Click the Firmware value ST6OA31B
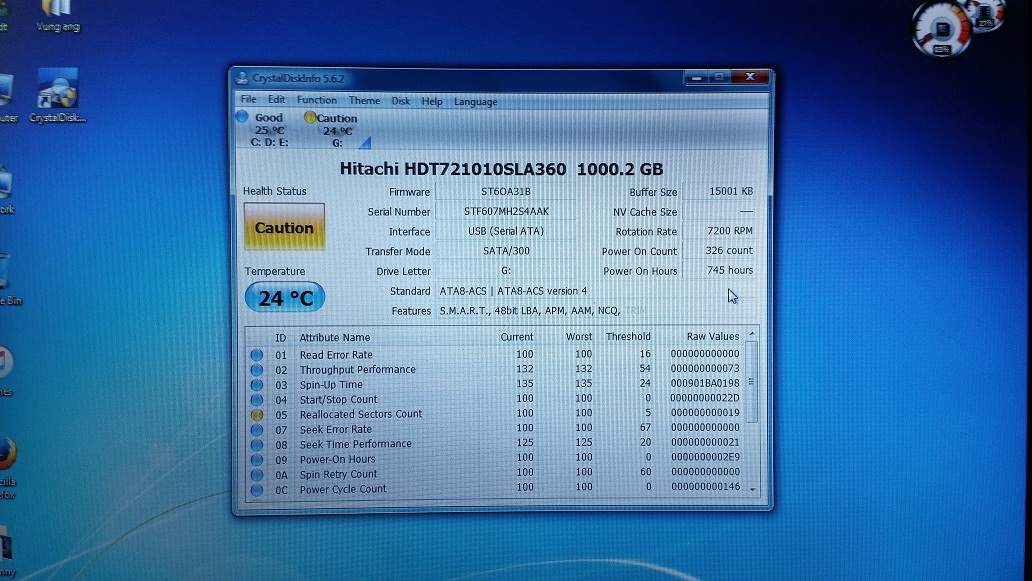 [505, 191]
